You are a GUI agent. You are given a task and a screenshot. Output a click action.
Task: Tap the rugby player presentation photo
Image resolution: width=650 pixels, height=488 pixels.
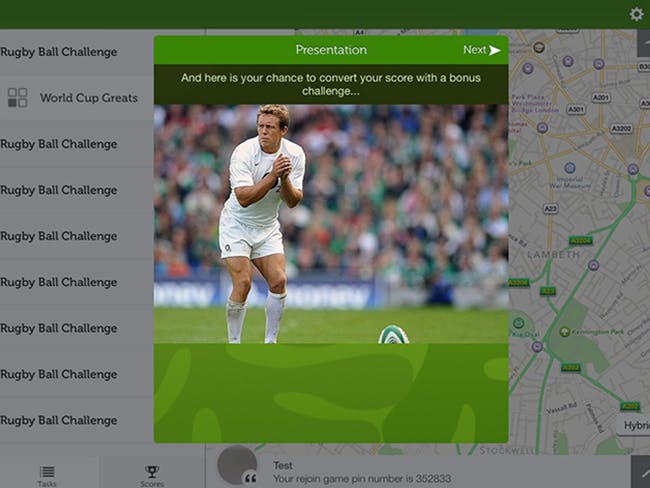[x=331, y=224]
